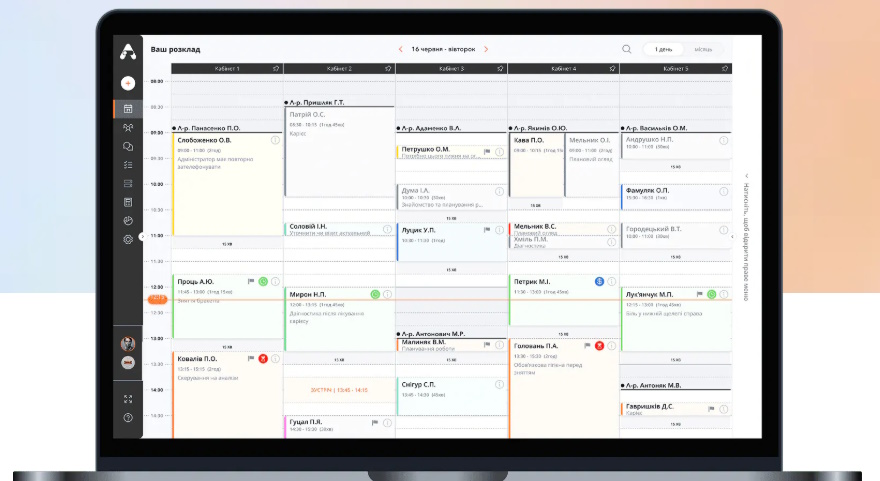The width and height of the screenshot is (880, 481).
Task: Pin the Кабінет 1 column
Action: pos(276,69)
